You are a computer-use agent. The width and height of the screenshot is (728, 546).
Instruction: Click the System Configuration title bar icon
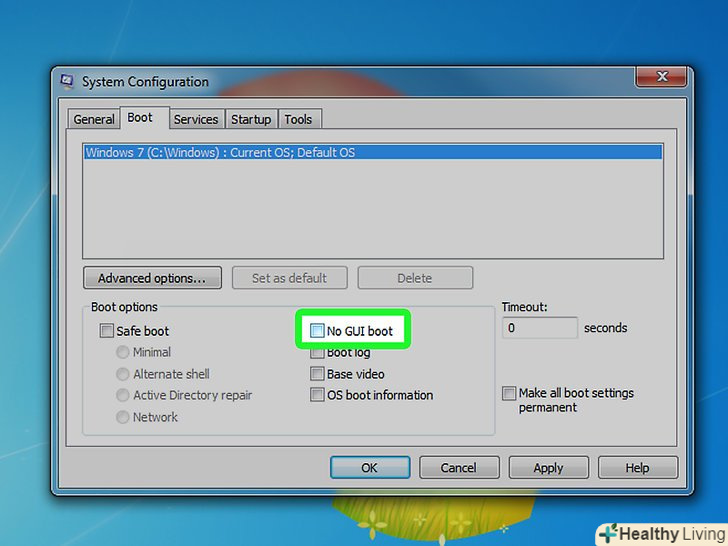click(67, 82)
